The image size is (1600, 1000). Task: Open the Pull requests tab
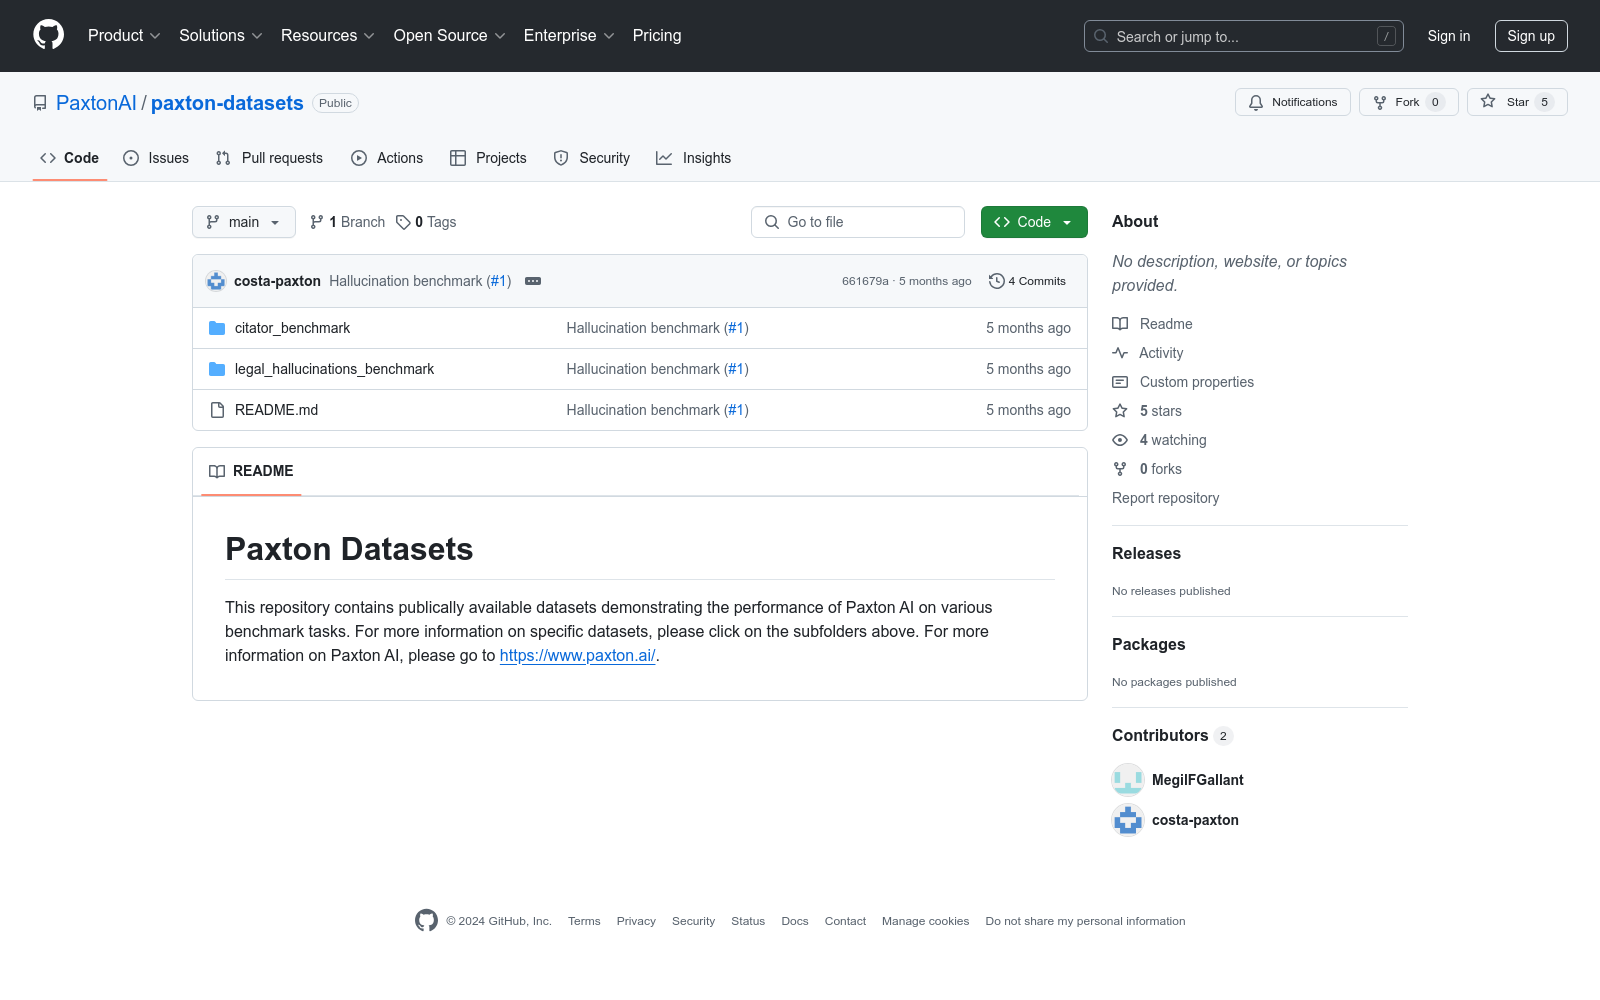coord(269,158)
